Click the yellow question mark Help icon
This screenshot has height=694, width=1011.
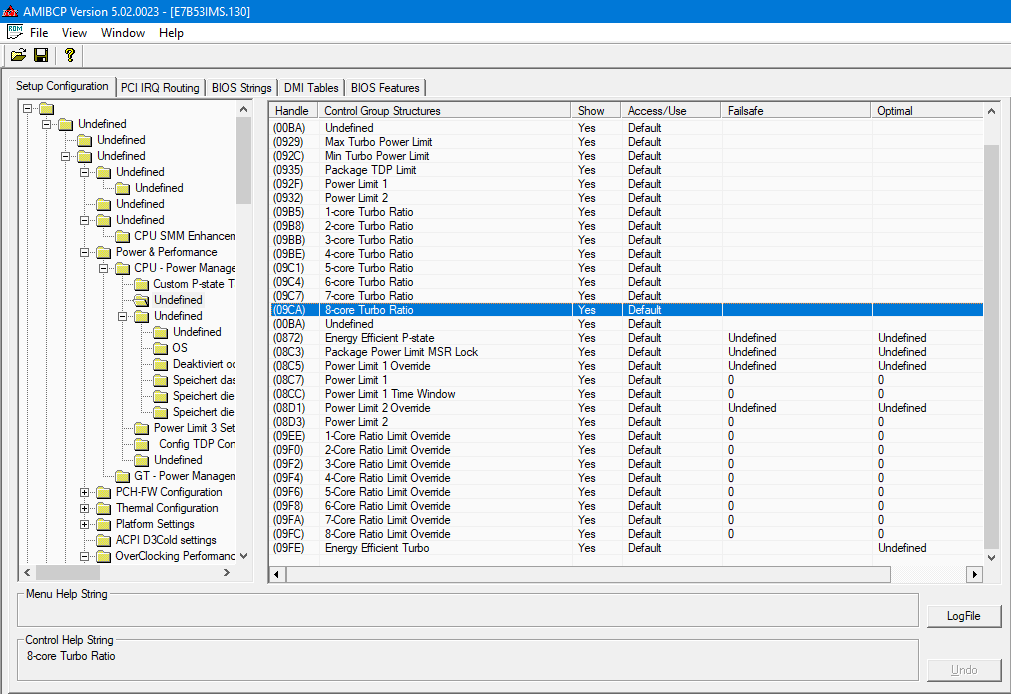pyautogui.click(x=69, y=55)
